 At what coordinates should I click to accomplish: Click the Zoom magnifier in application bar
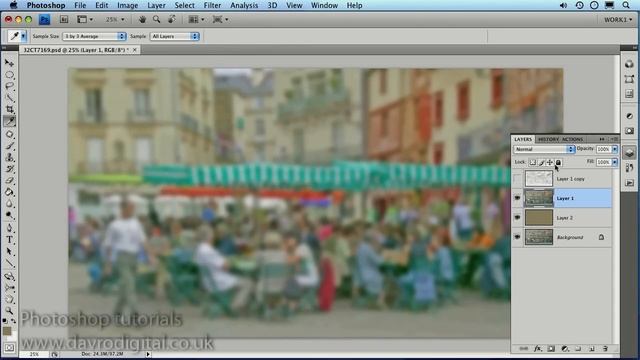[x=156, y=20]
